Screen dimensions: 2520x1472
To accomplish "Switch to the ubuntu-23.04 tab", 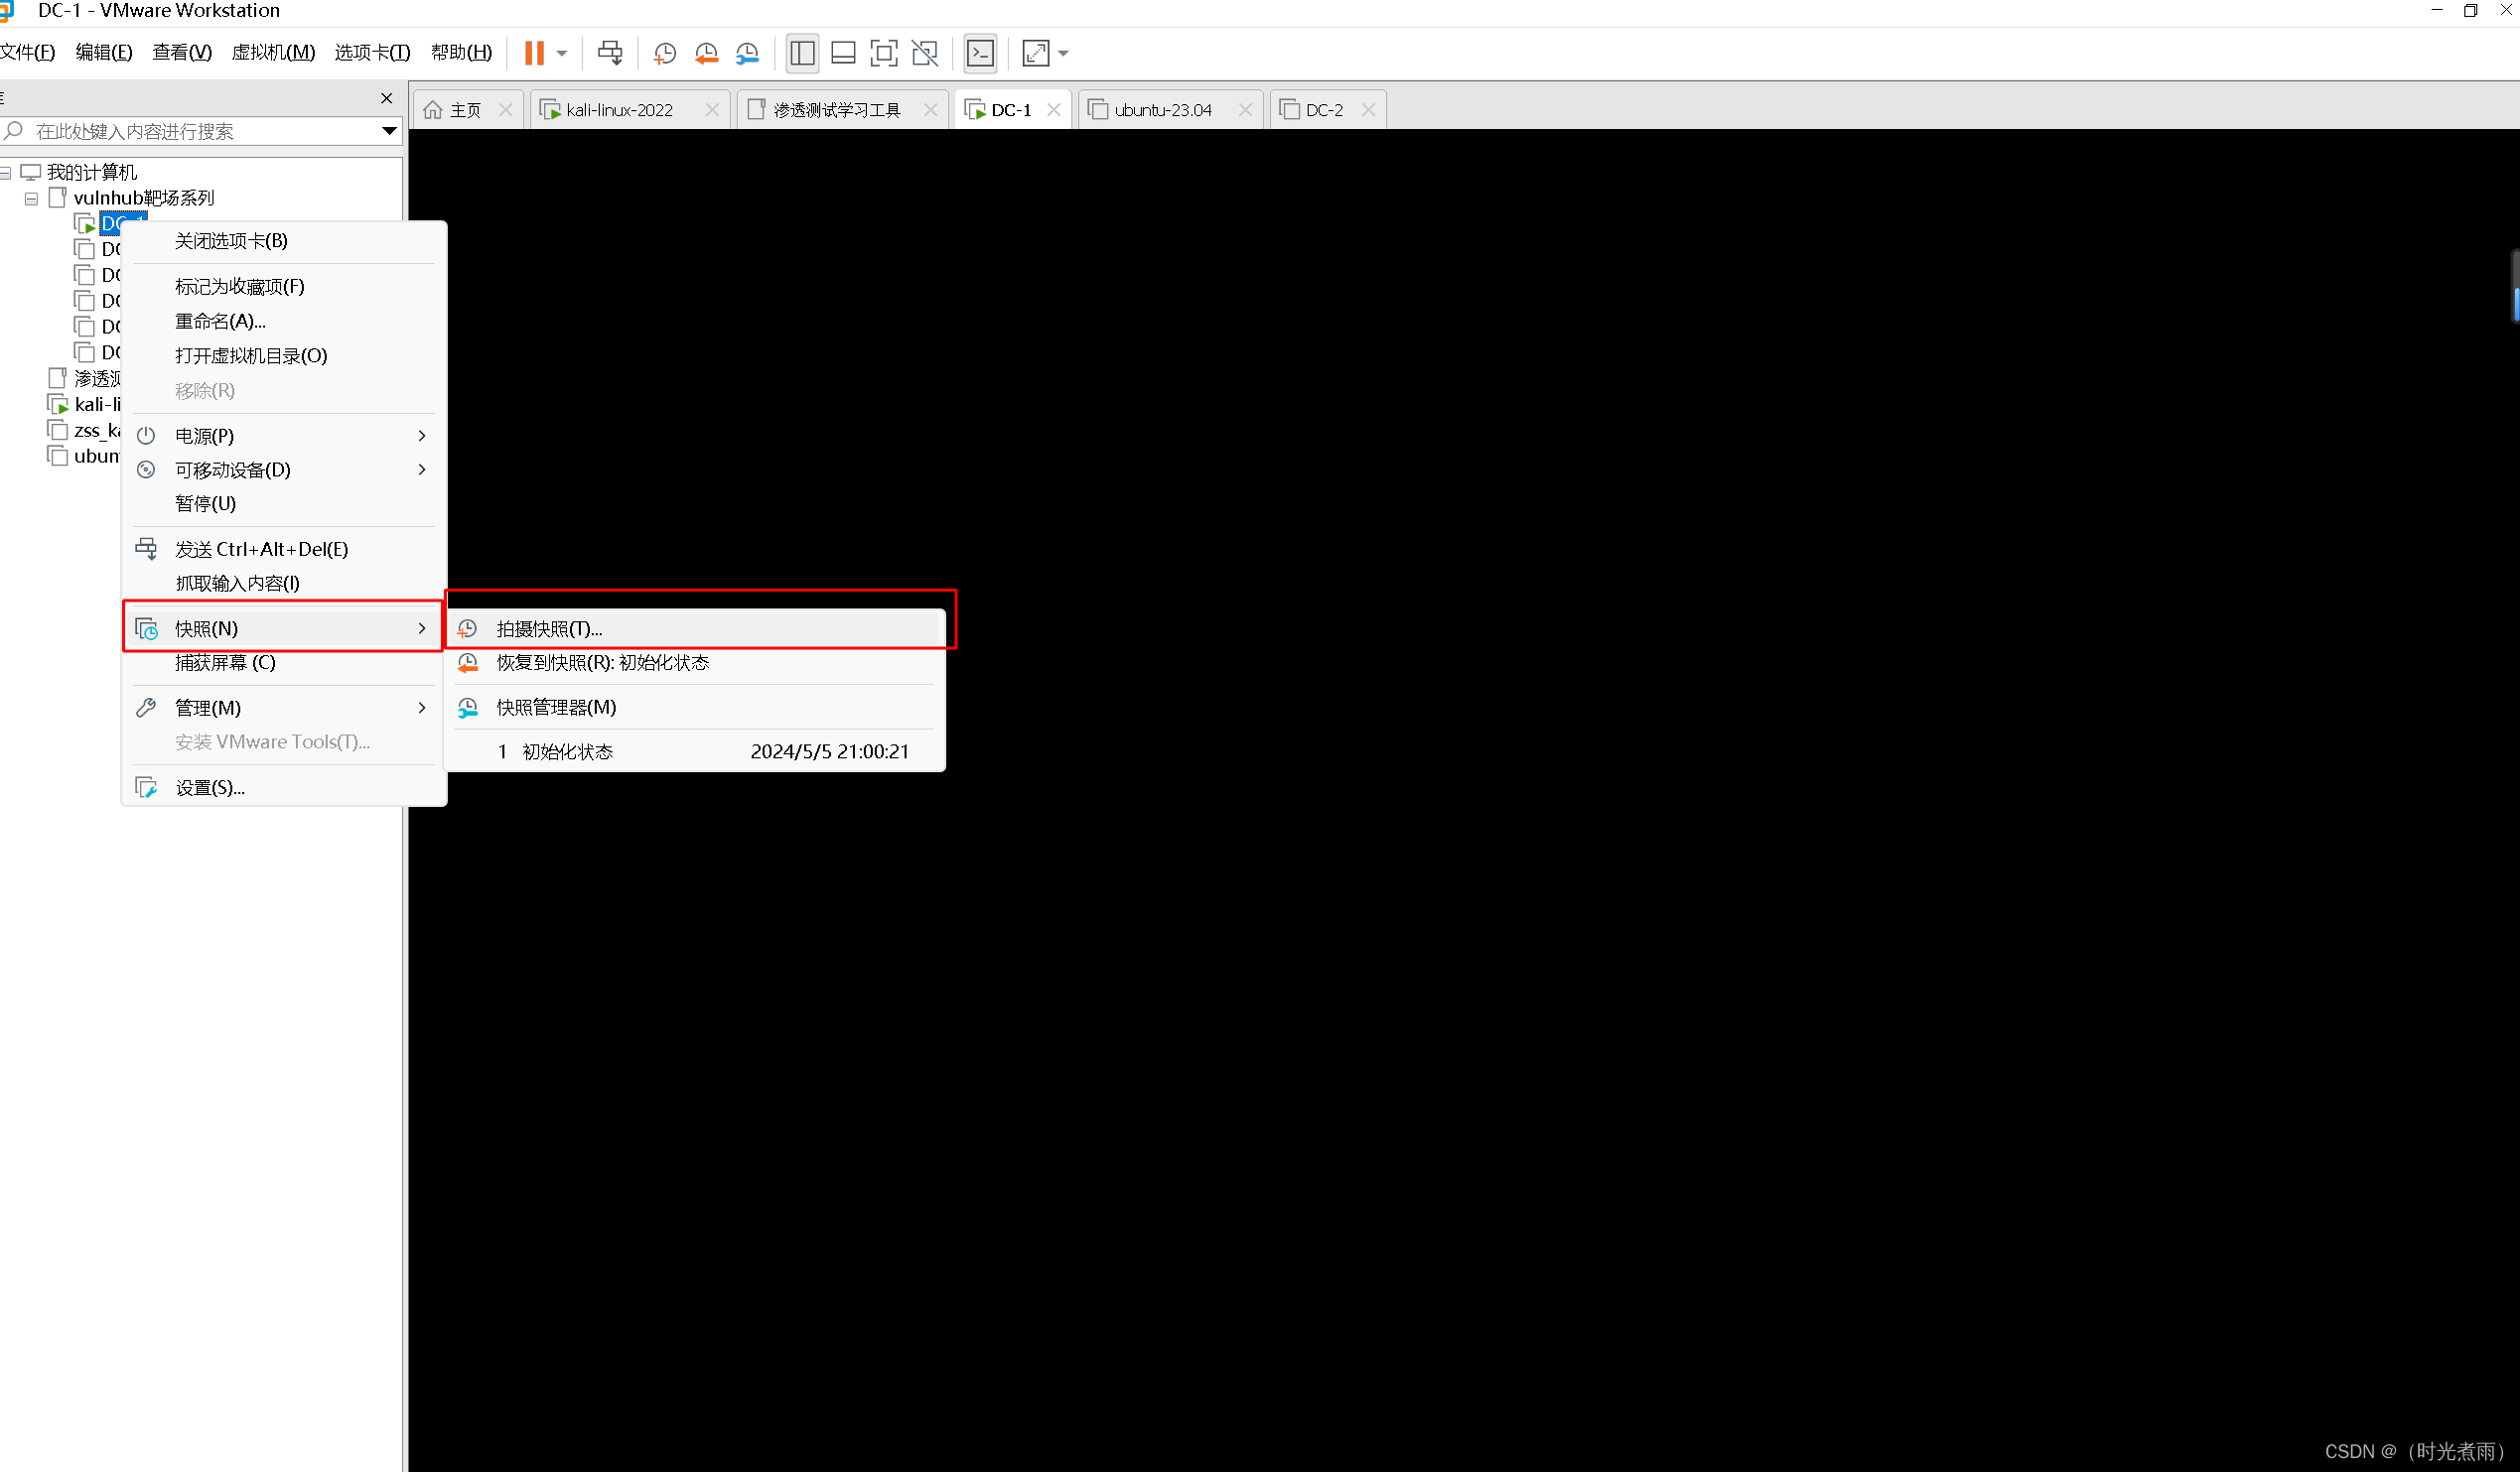I will 1162,110.
